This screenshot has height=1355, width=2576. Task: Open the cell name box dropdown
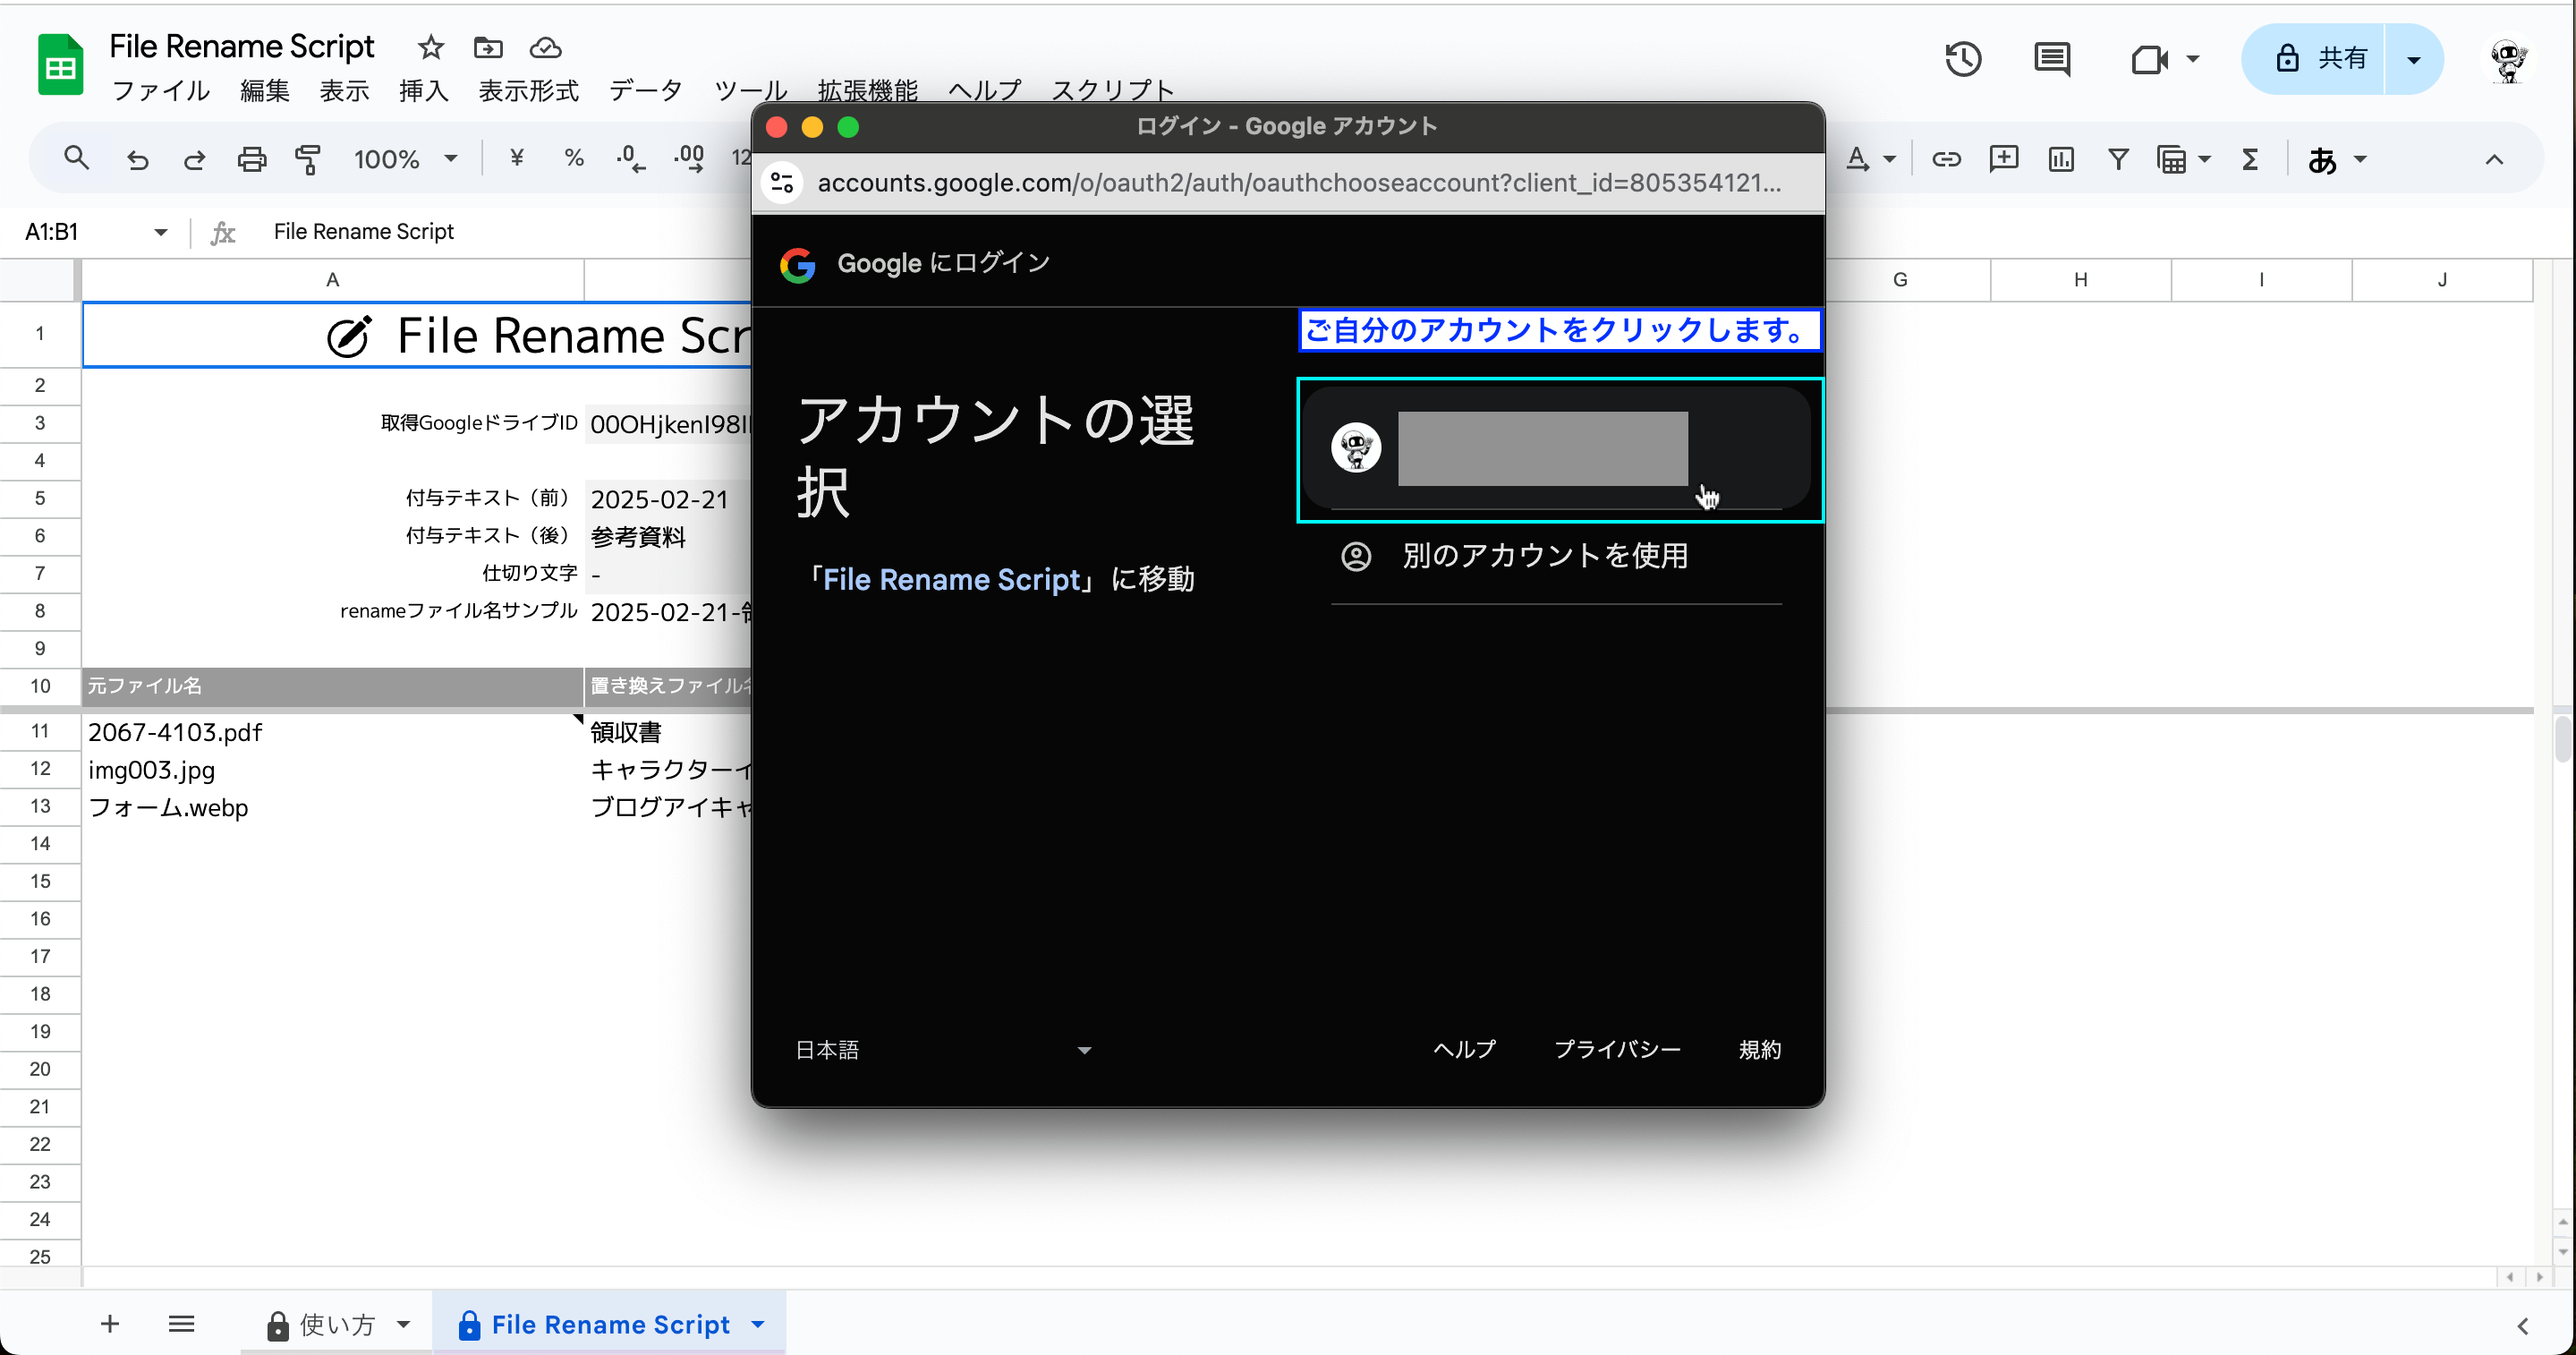point(160,232)
